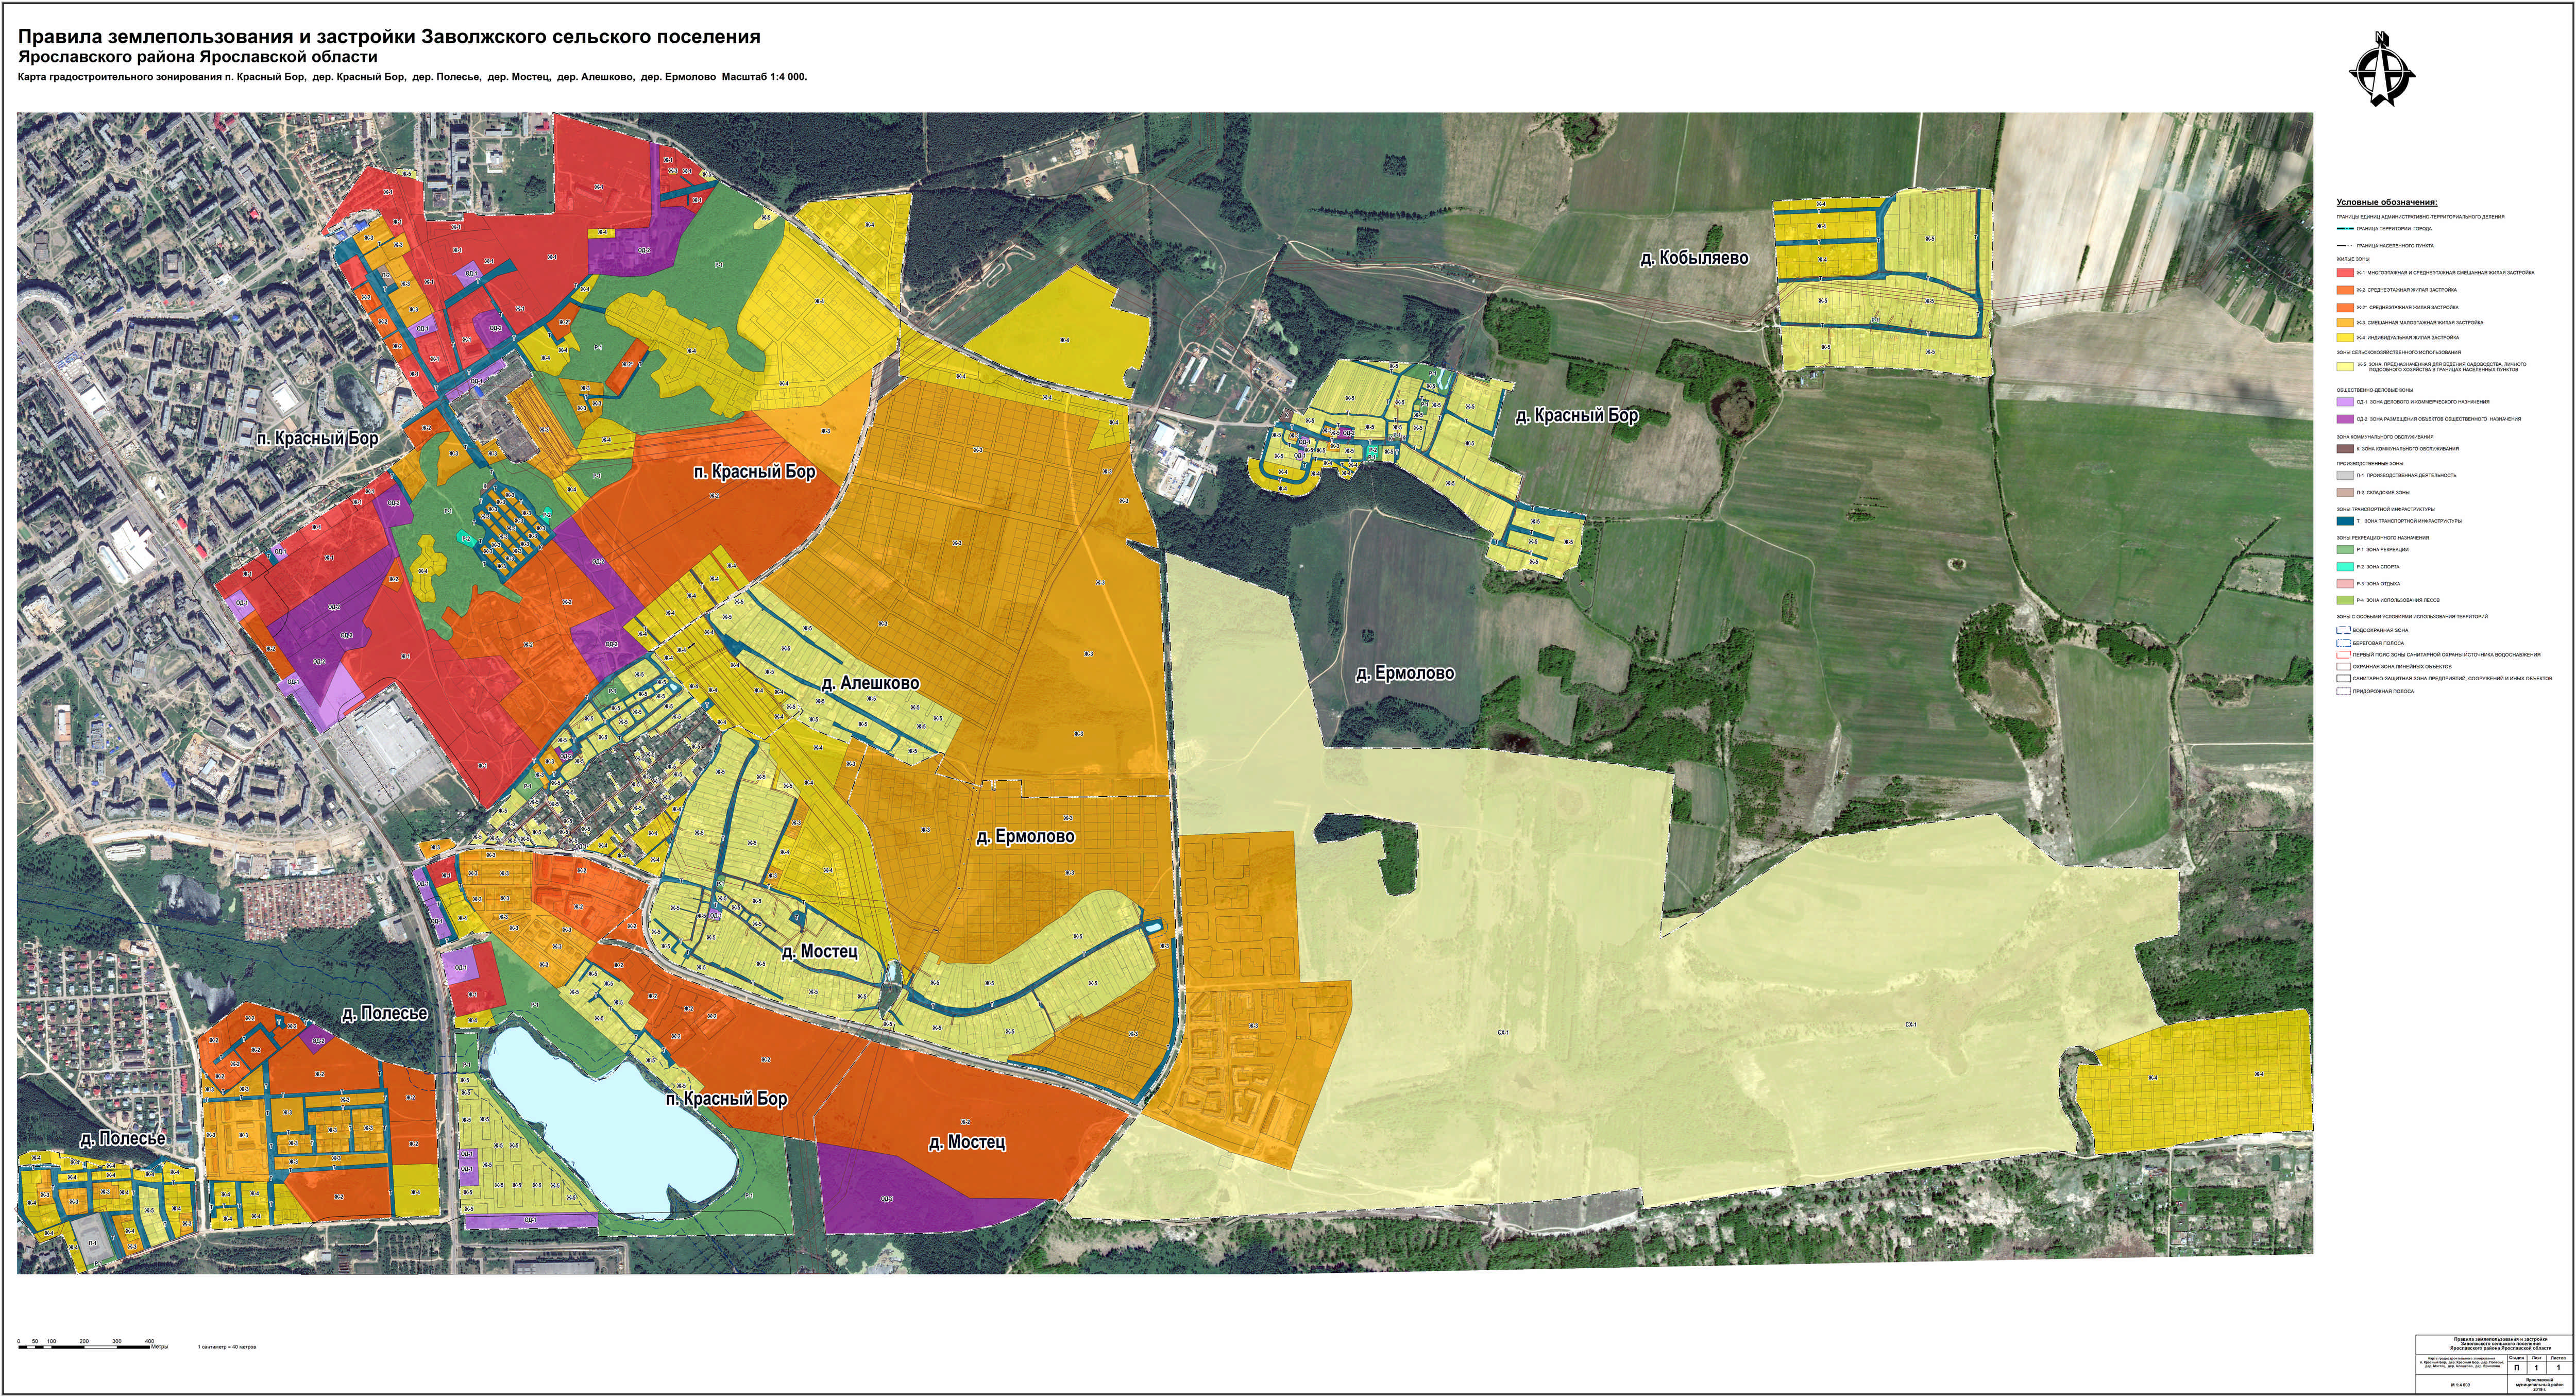Click the scale bar at bottom left
The height and width of the screenshot is (1397, 2576).
tap(85, 1347)
